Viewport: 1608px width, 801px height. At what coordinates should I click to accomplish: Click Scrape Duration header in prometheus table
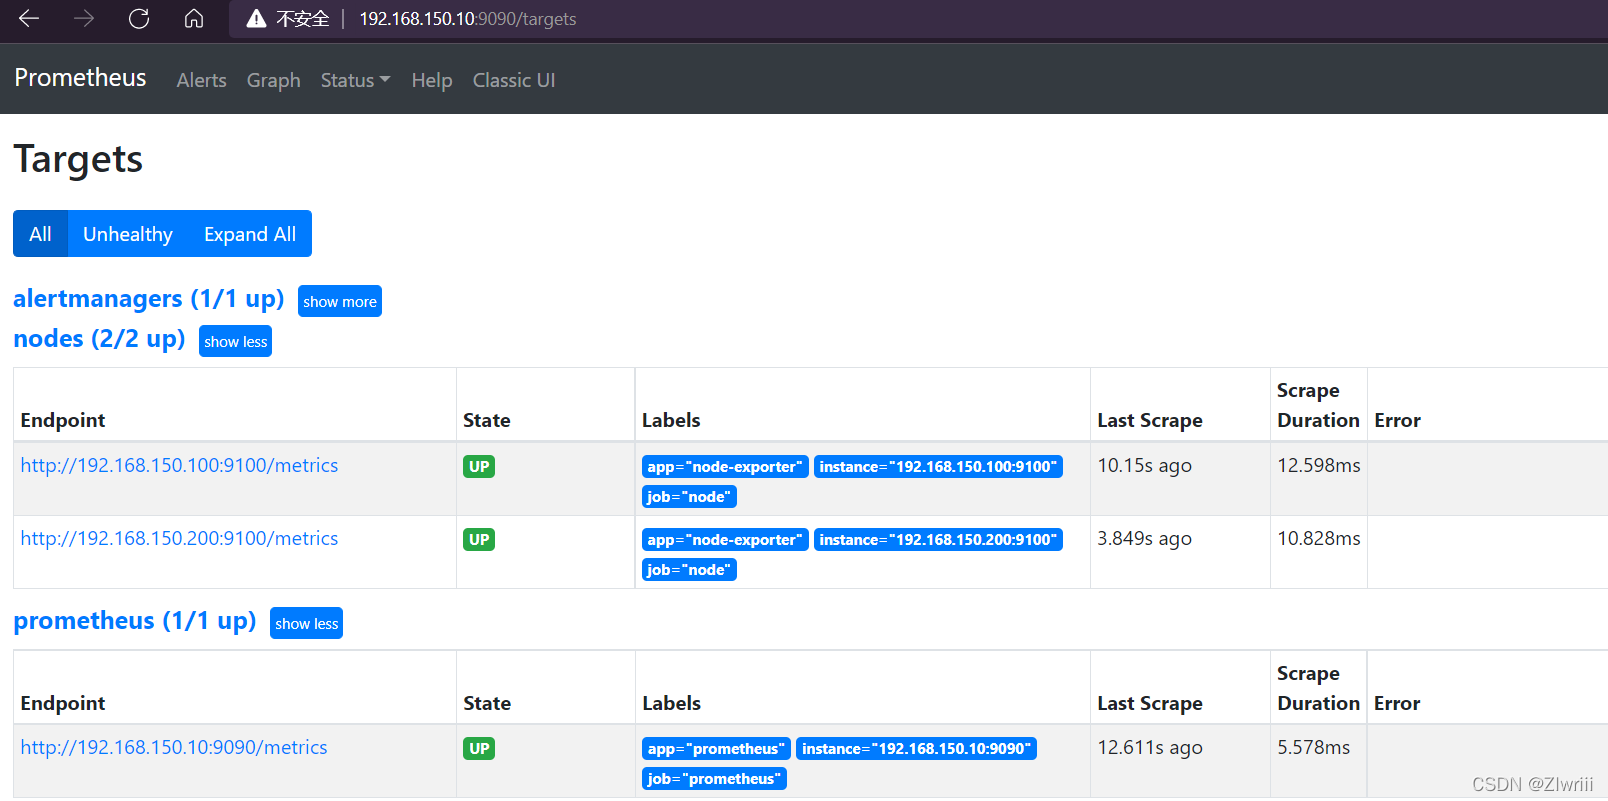1318,688
